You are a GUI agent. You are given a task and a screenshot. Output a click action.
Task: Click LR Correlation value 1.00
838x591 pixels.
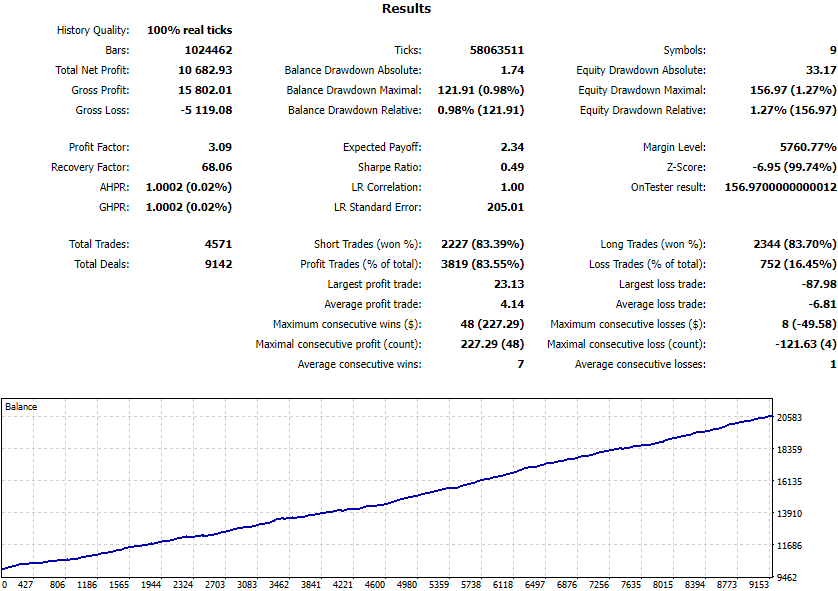pos(513,187)
